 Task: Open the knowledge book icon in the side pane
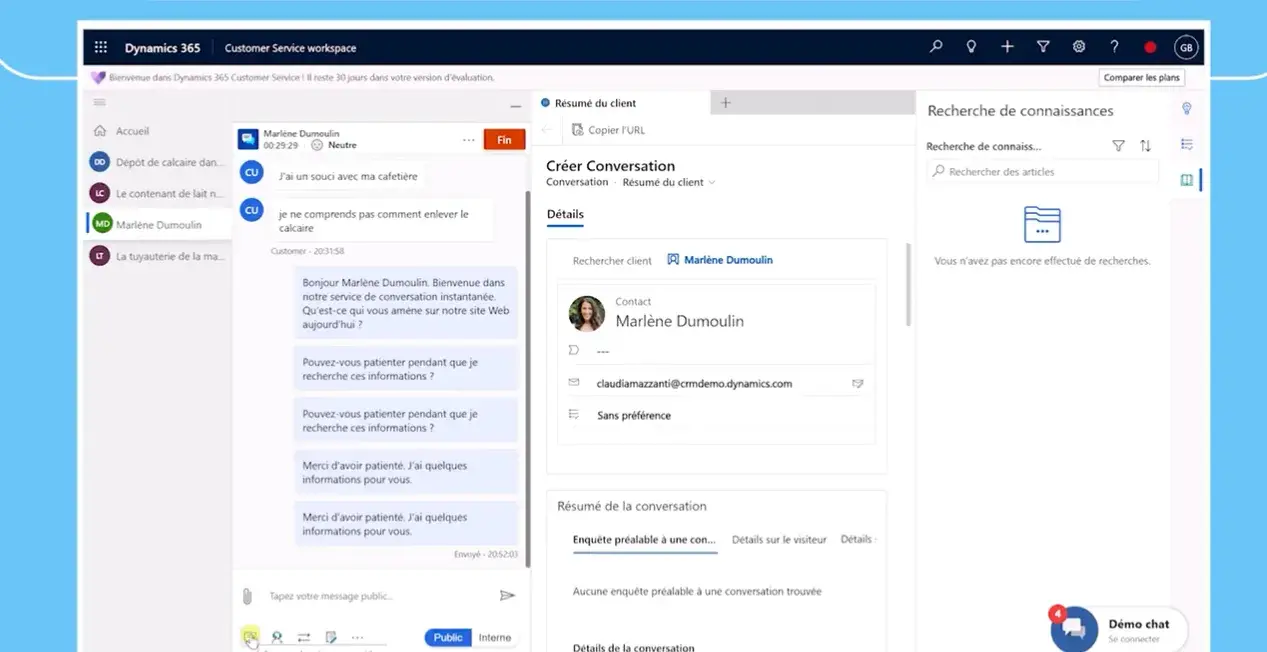click(x=1187, y=180)
